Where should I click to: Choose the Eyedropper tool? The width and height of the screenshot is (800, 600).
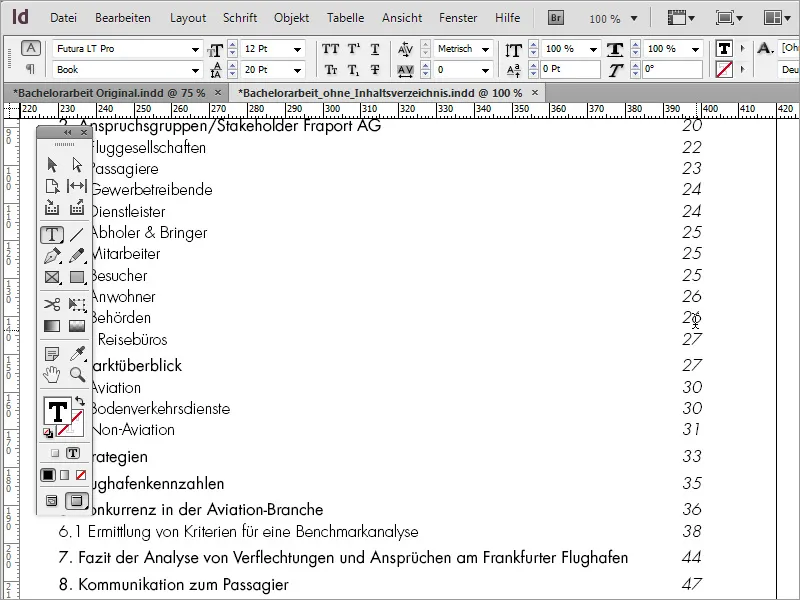click(77, 354)
